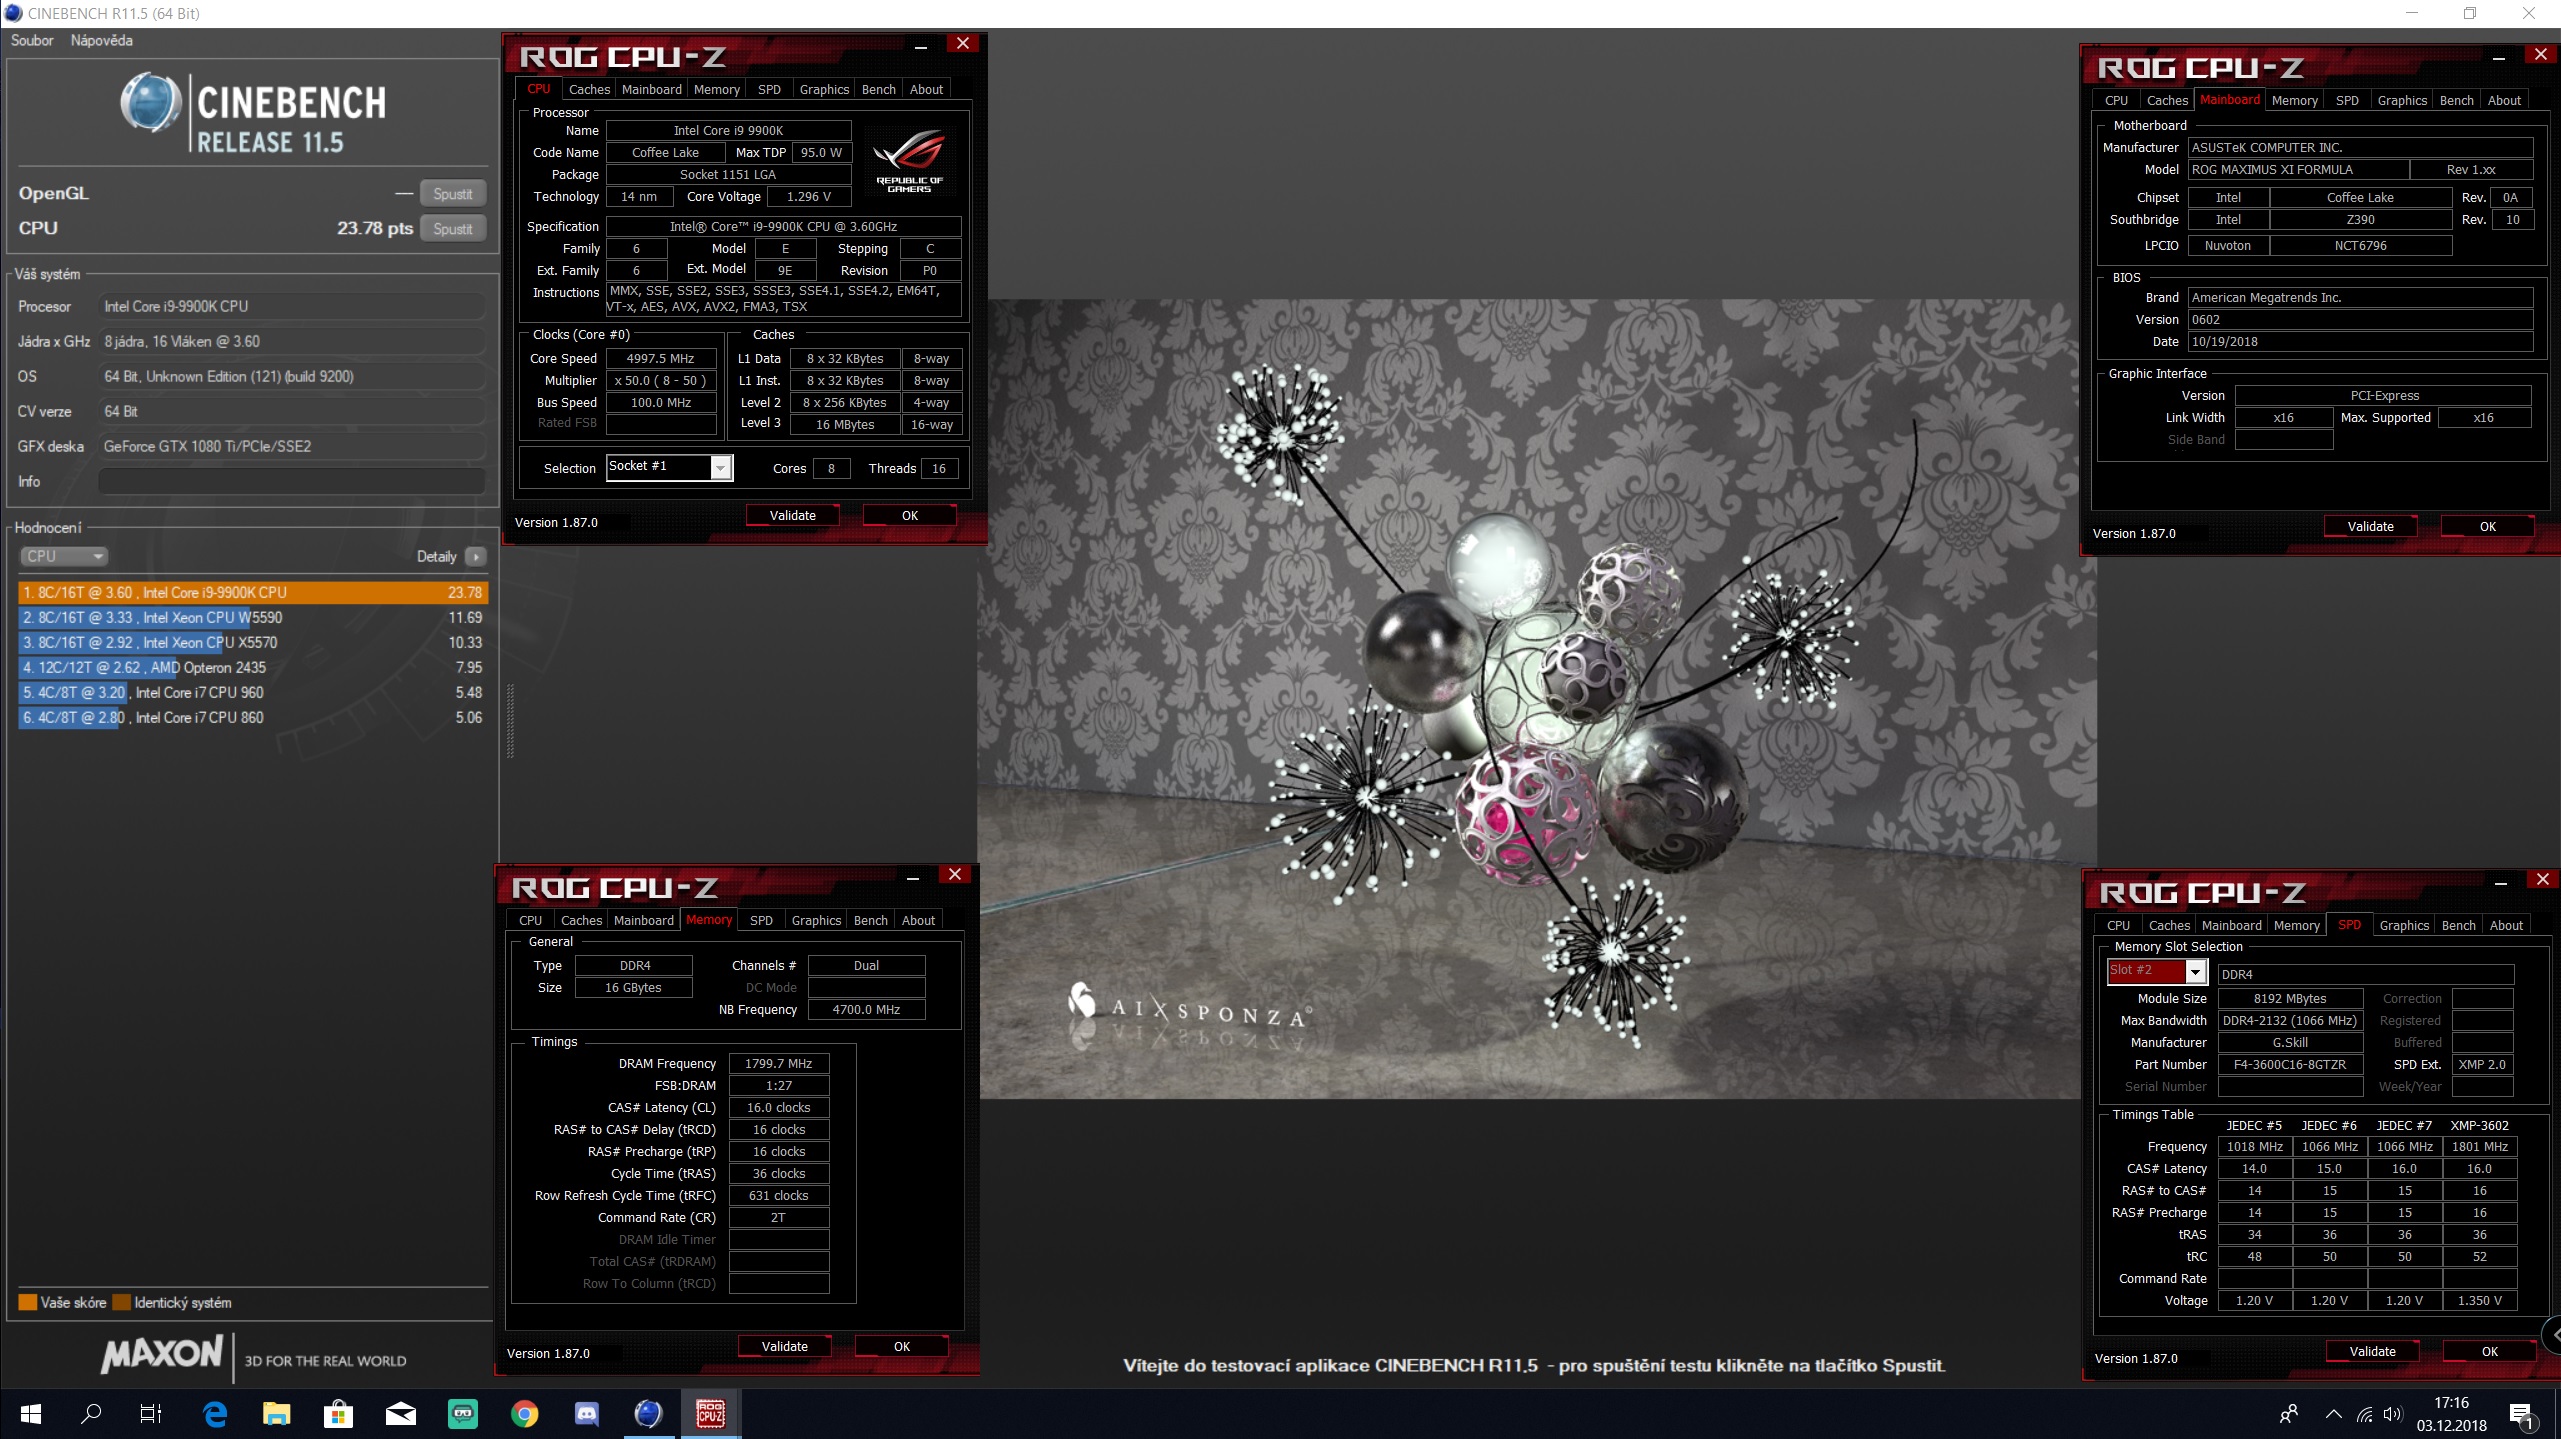Switch to Caches tab in CPU tab window
2561x1439 pixels.
(x=589, y=89)
